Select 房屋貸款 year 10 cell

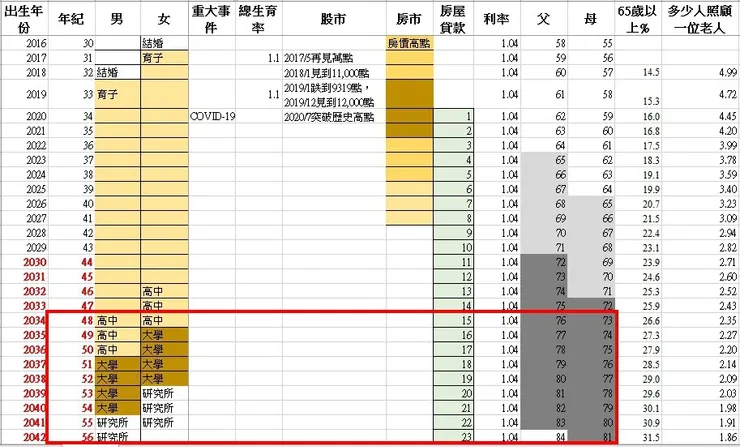[x=453, y=247]
